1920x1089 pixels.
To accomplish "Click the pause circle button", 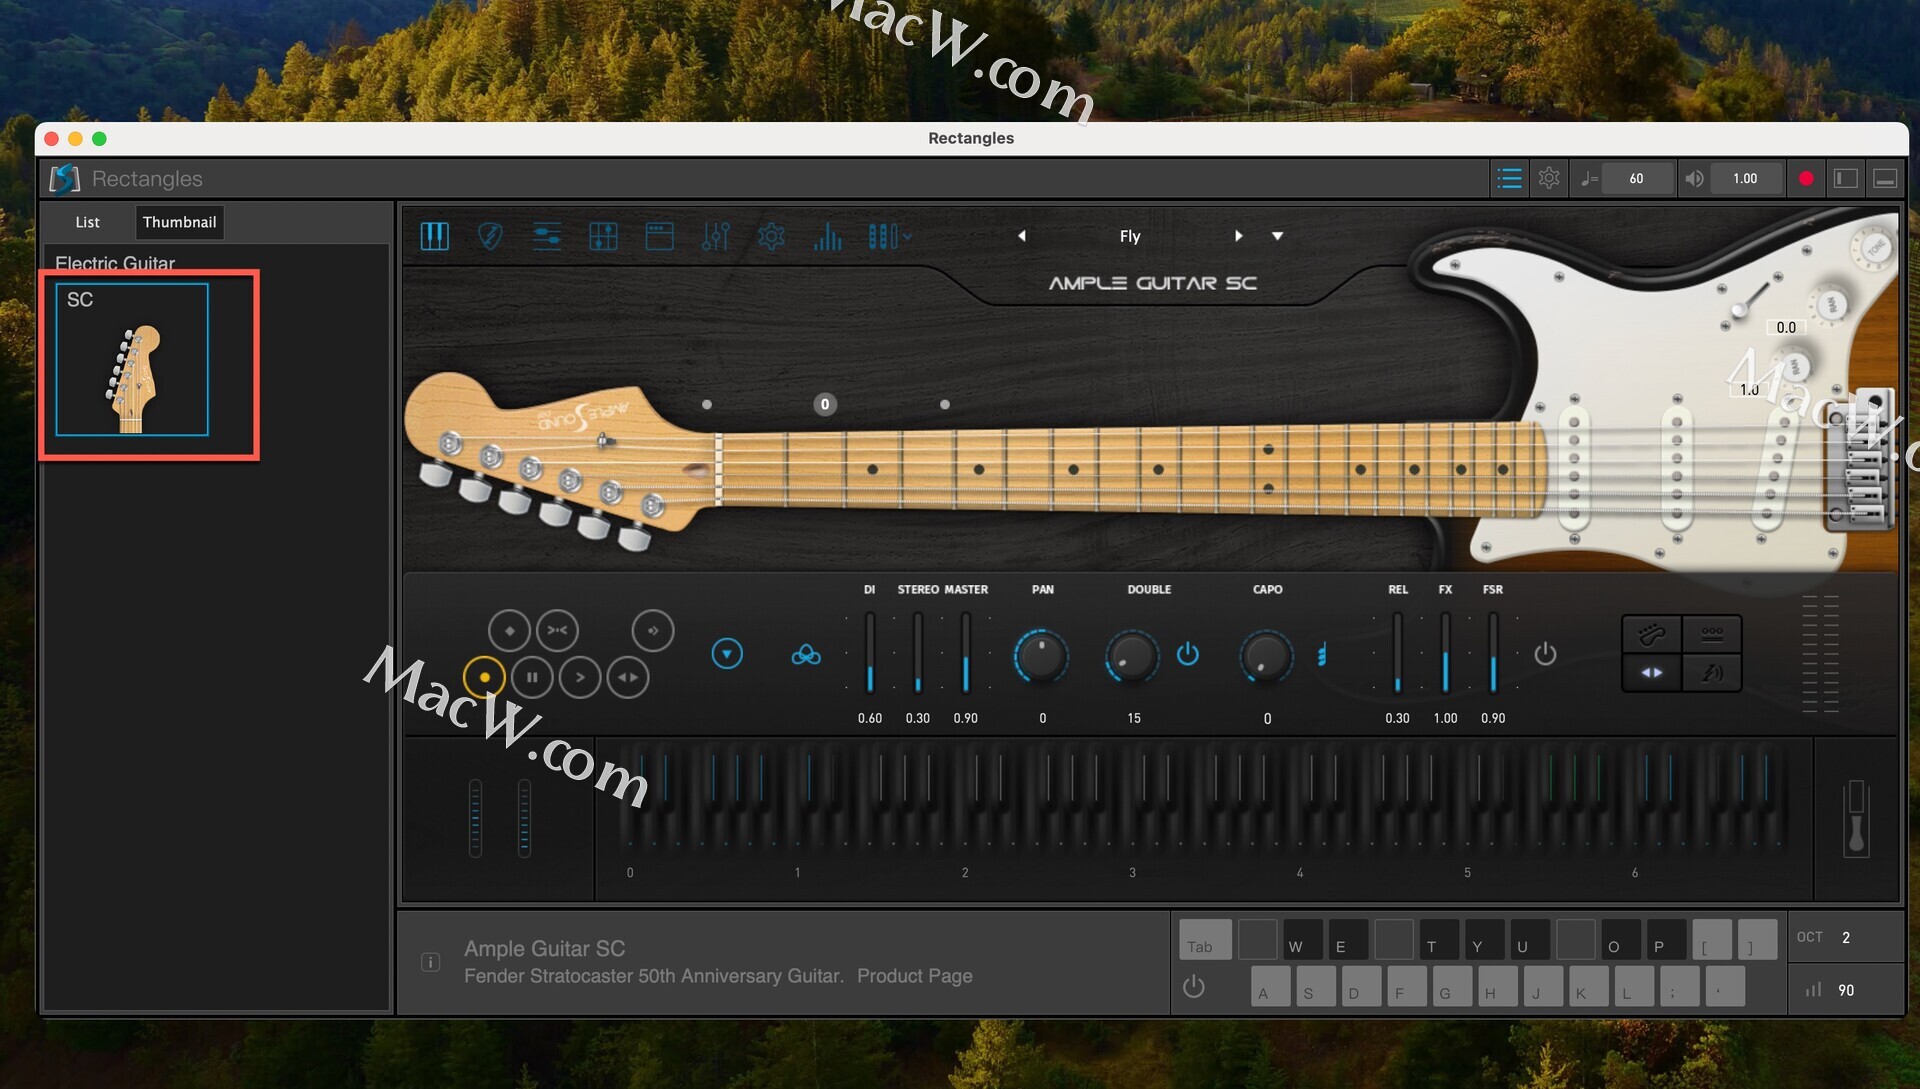I will pos(532,678).
